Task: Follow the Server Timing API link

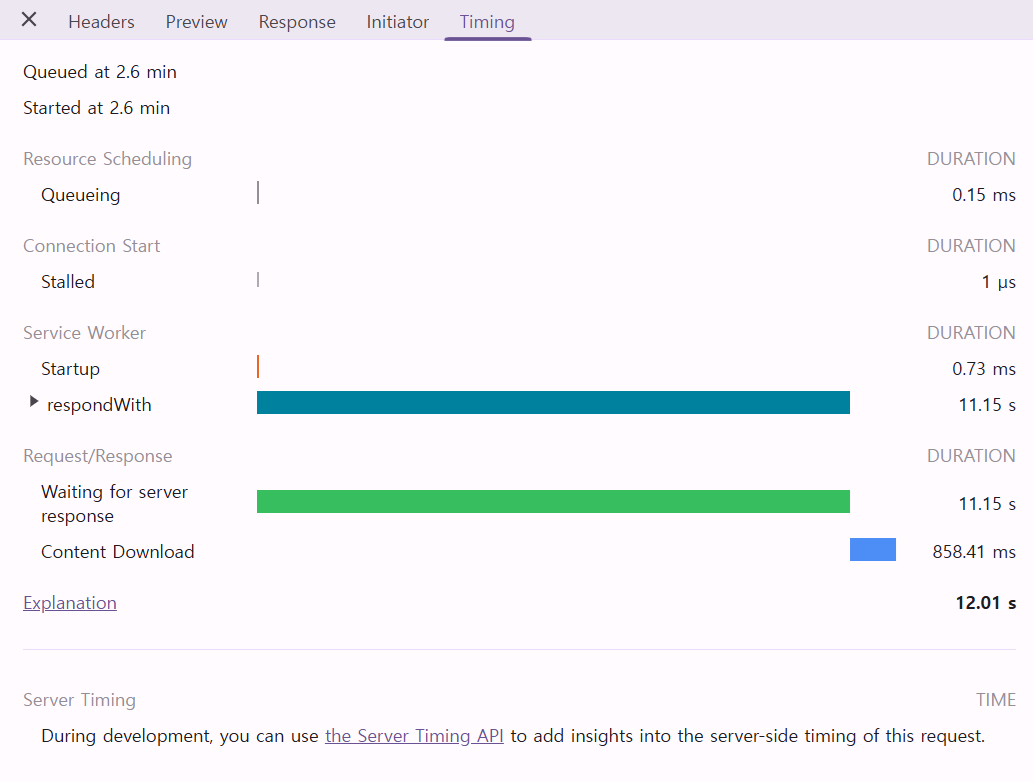Action: (x=414, y=736)
